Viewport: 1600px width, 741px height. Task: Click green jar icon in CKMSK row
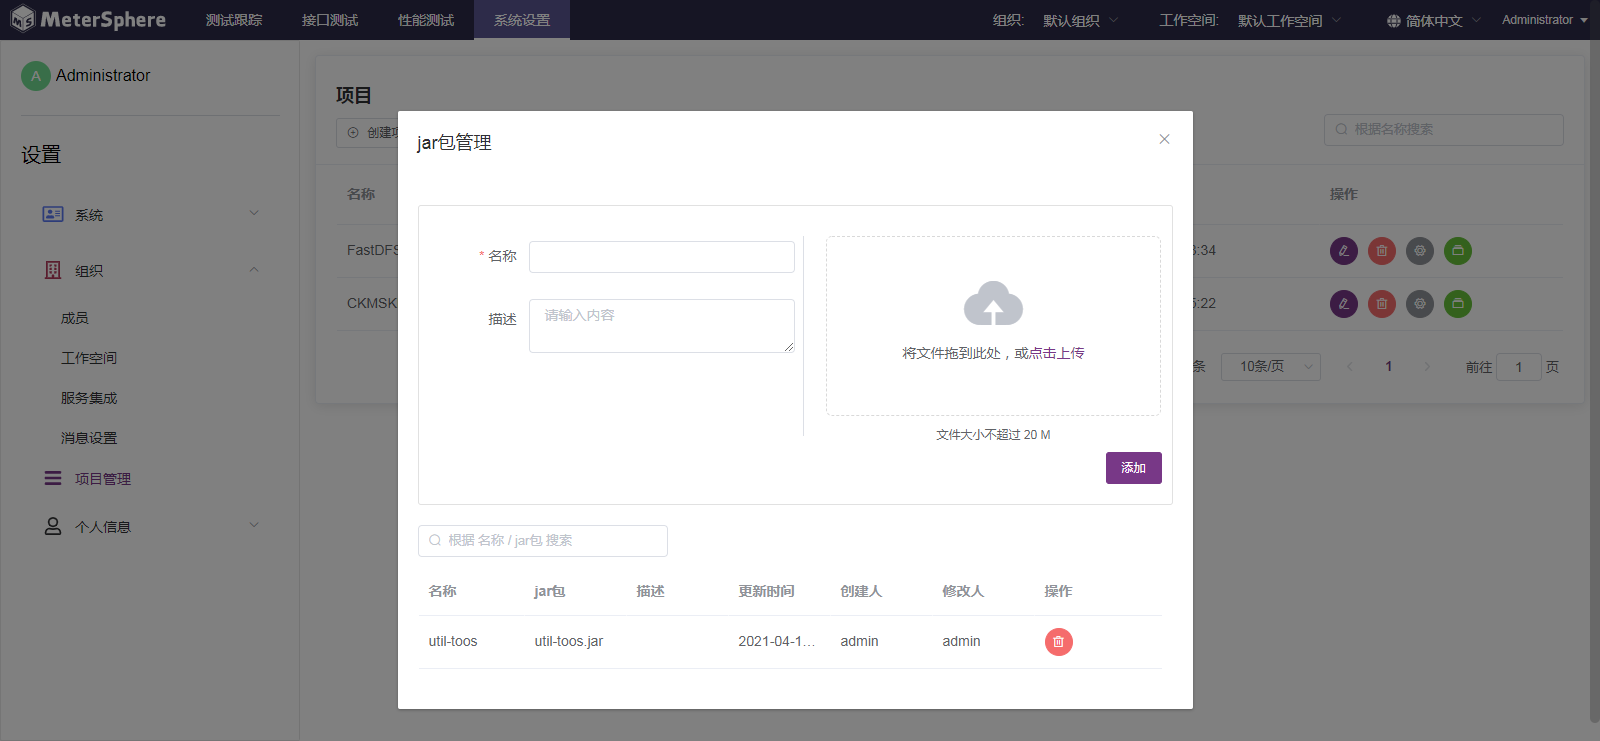click(x=1458, y=304)
